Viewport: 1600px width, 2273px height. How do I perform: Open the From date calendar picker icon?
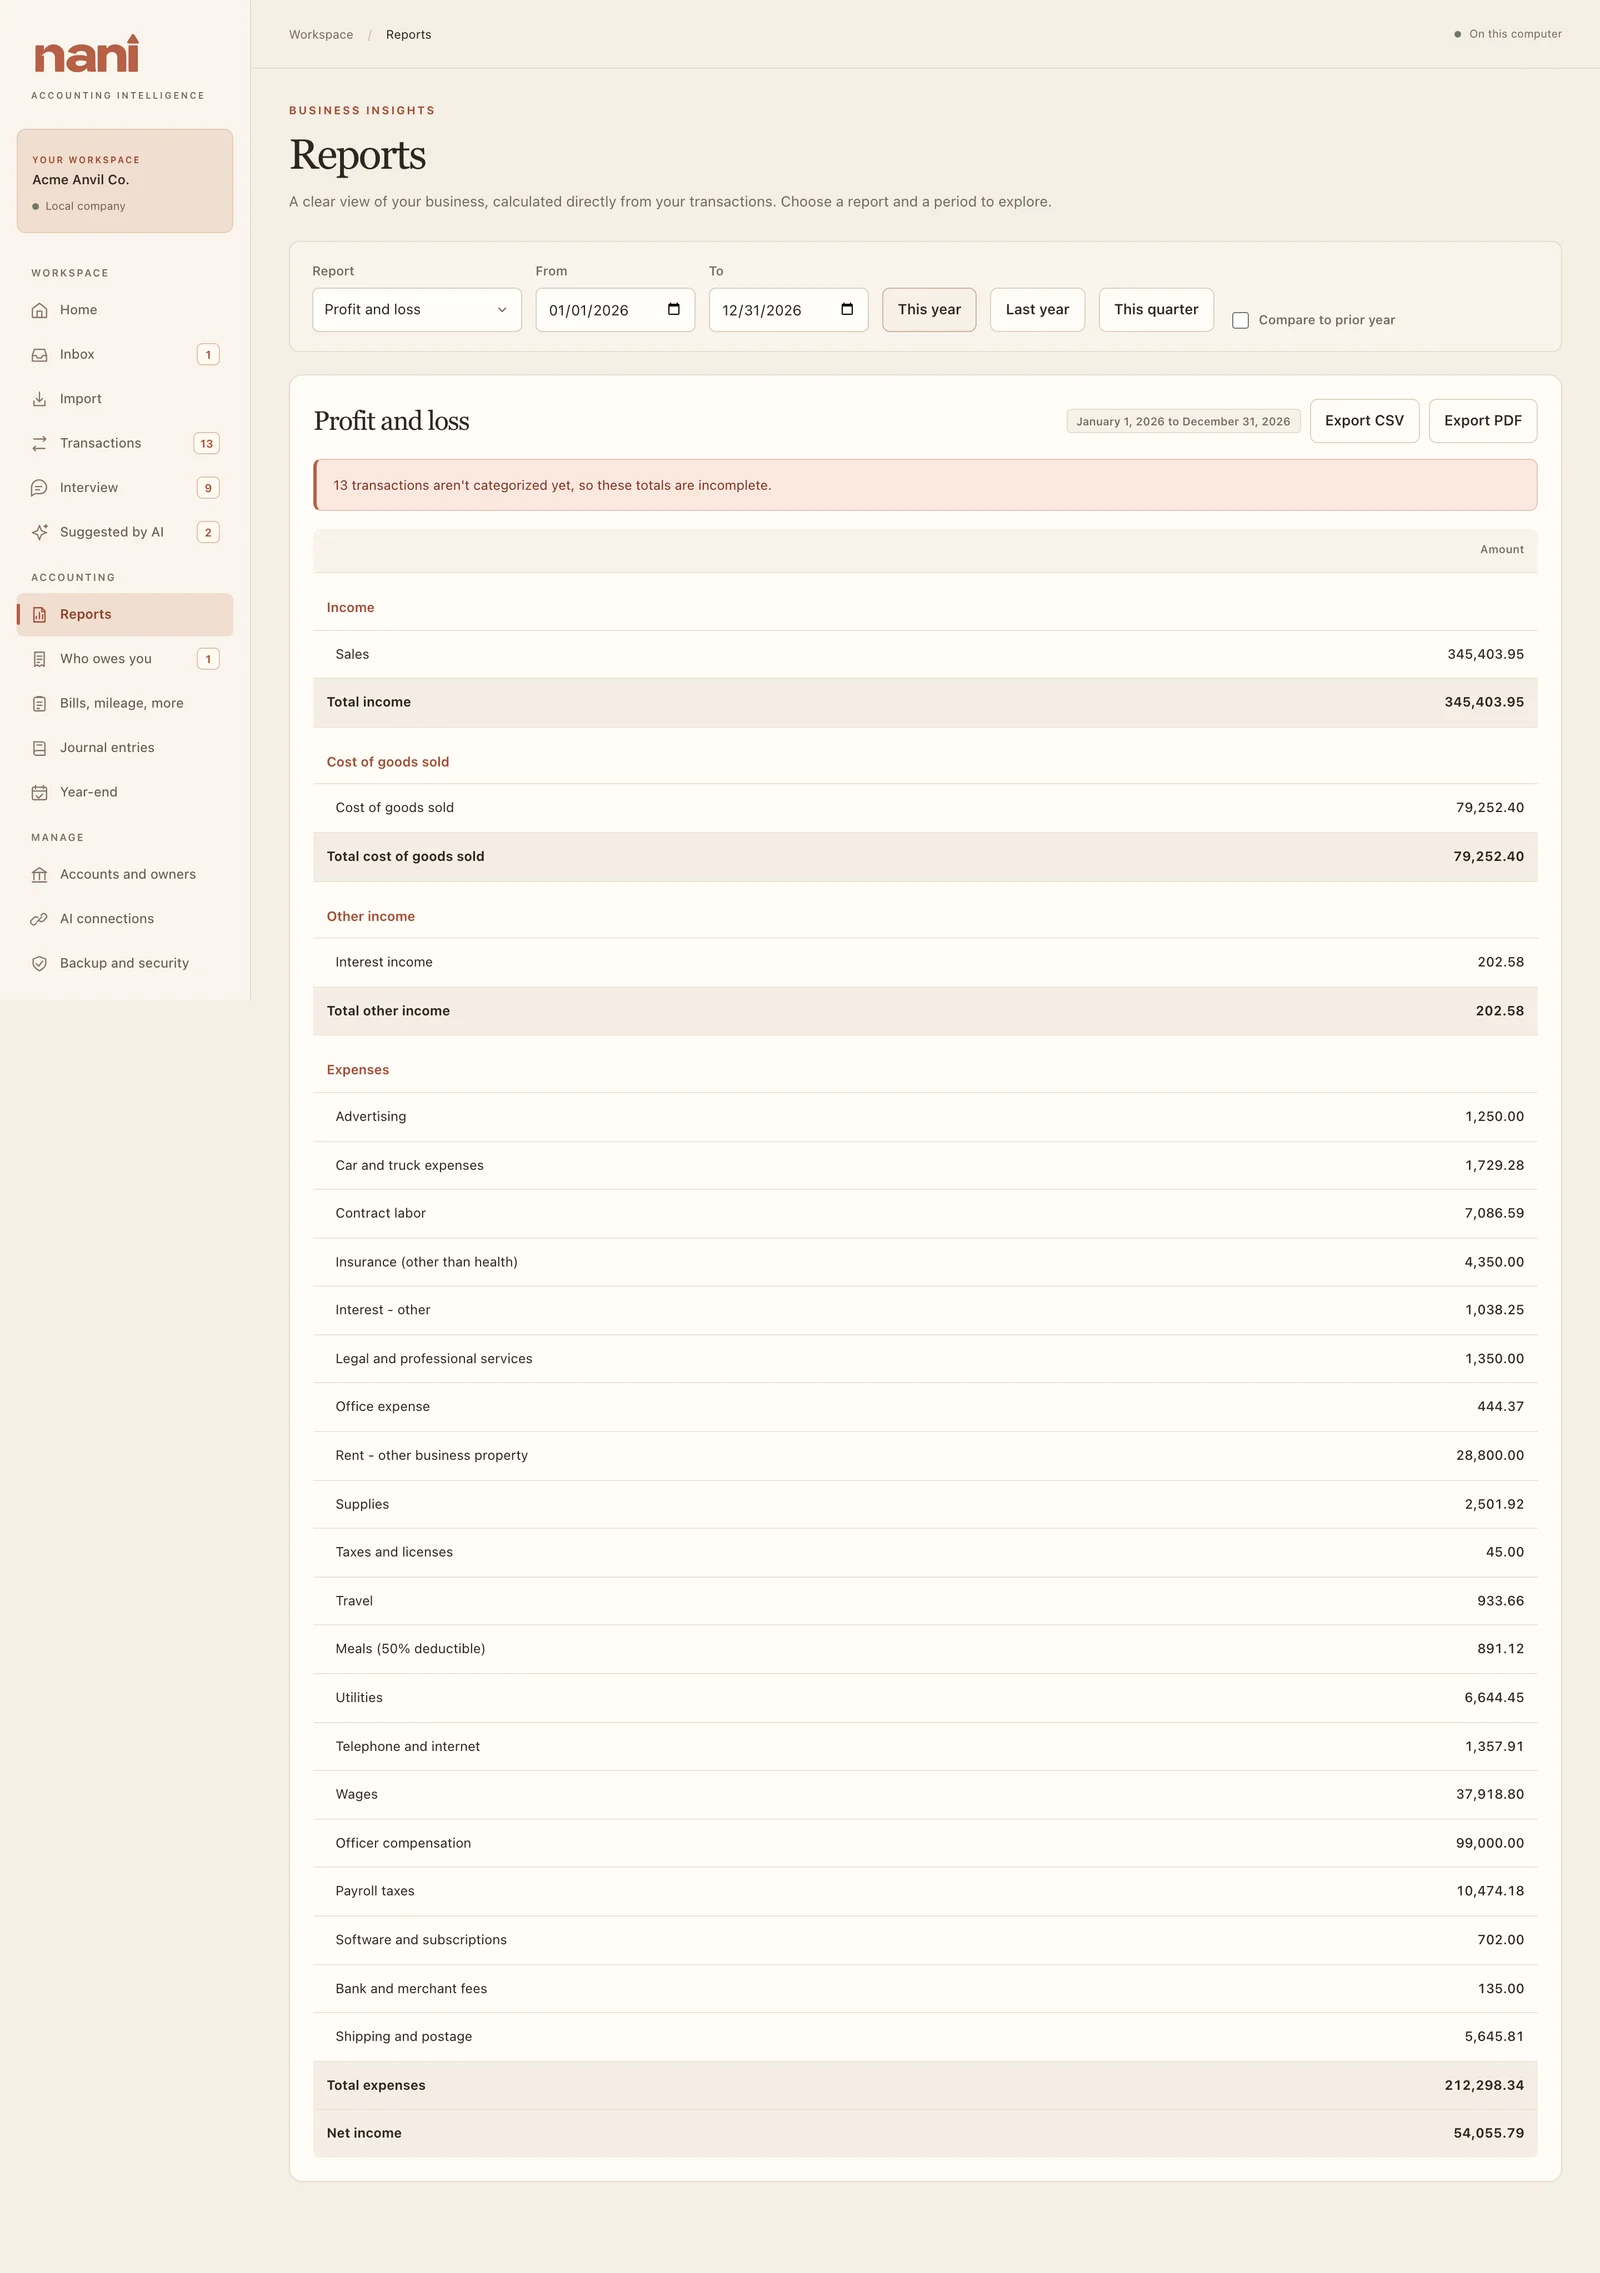(x=674, y=309)
